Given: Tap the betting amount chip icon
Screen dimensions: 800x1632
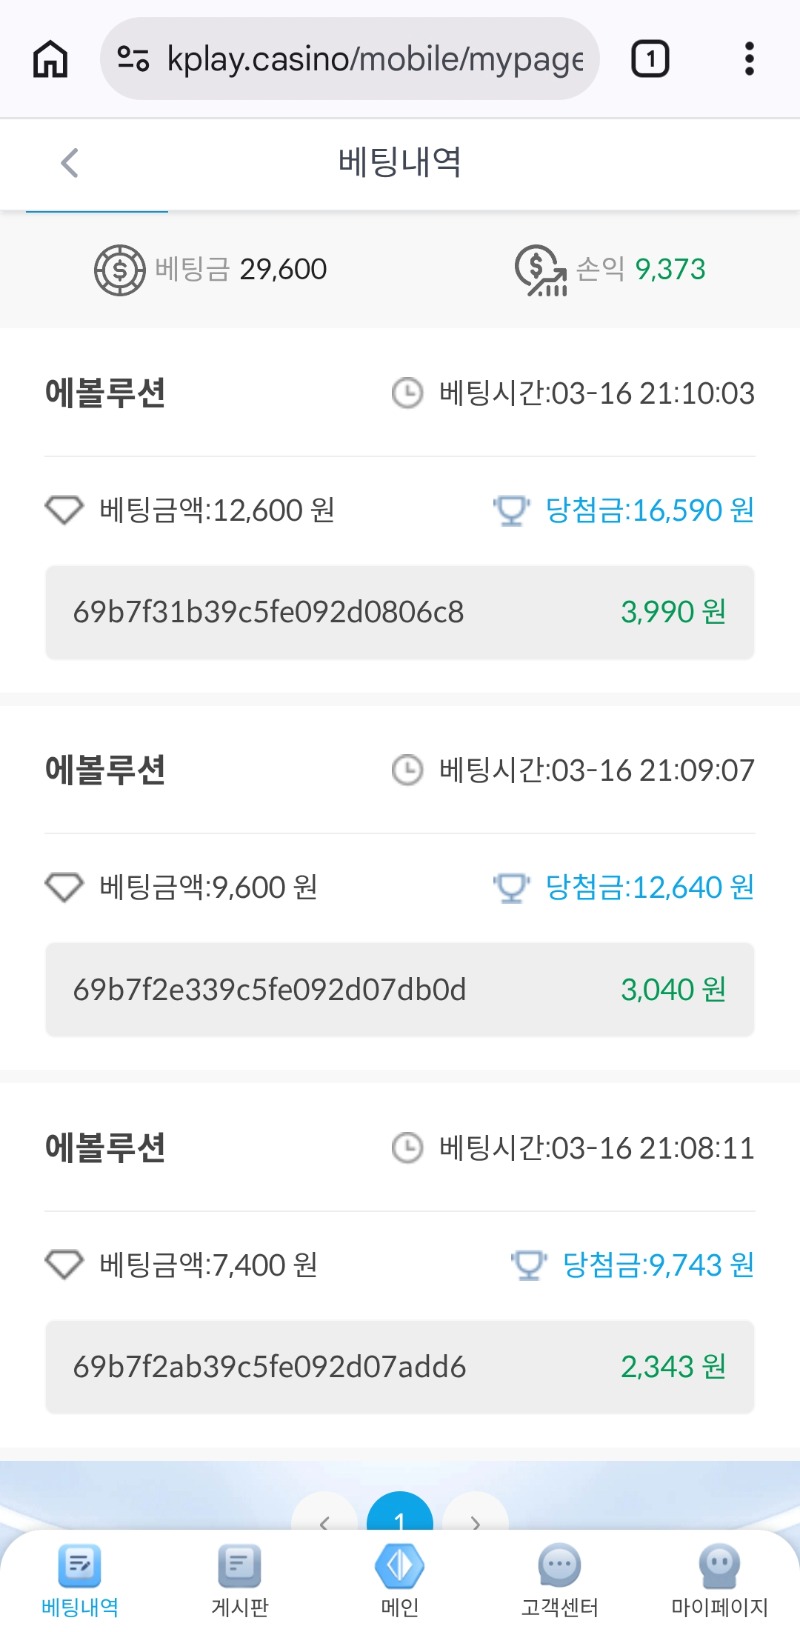Looking at the screenshot, I should (x=119, y=270).
